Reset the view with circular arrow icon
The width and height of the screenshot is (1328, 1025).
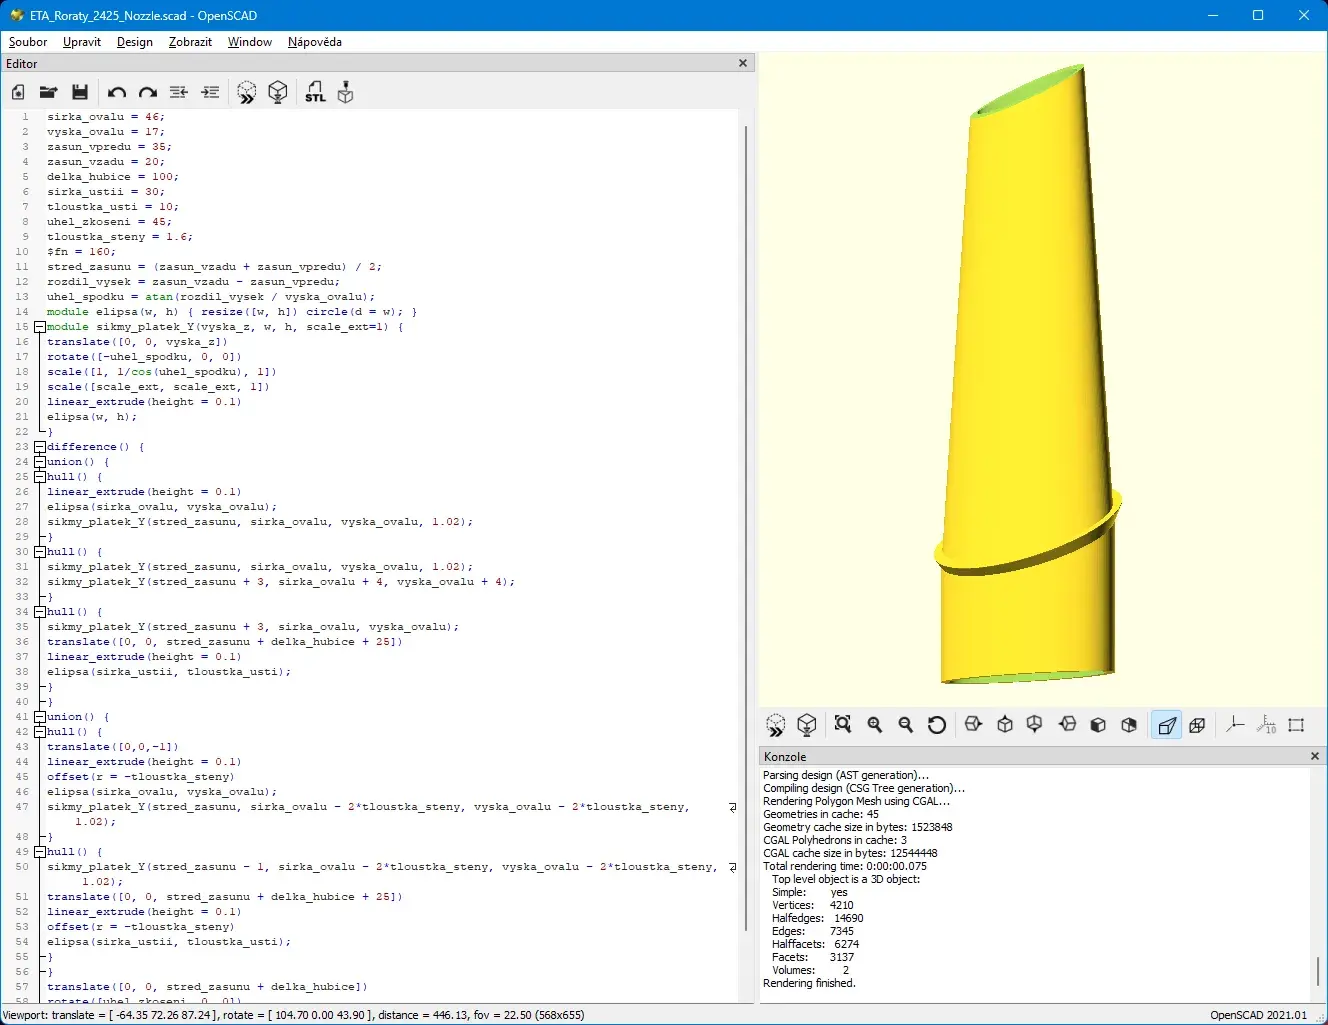(x=937, y=725)
